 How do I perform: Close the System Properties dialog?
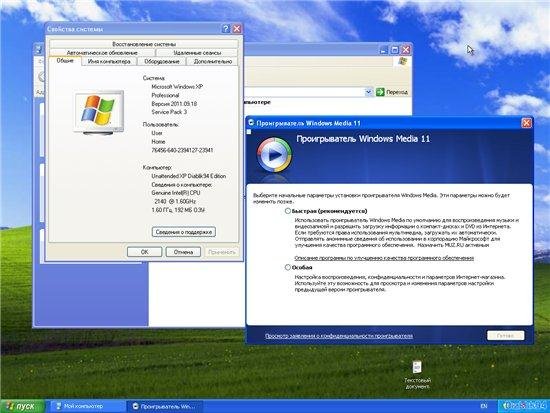(x=237, y=29)
